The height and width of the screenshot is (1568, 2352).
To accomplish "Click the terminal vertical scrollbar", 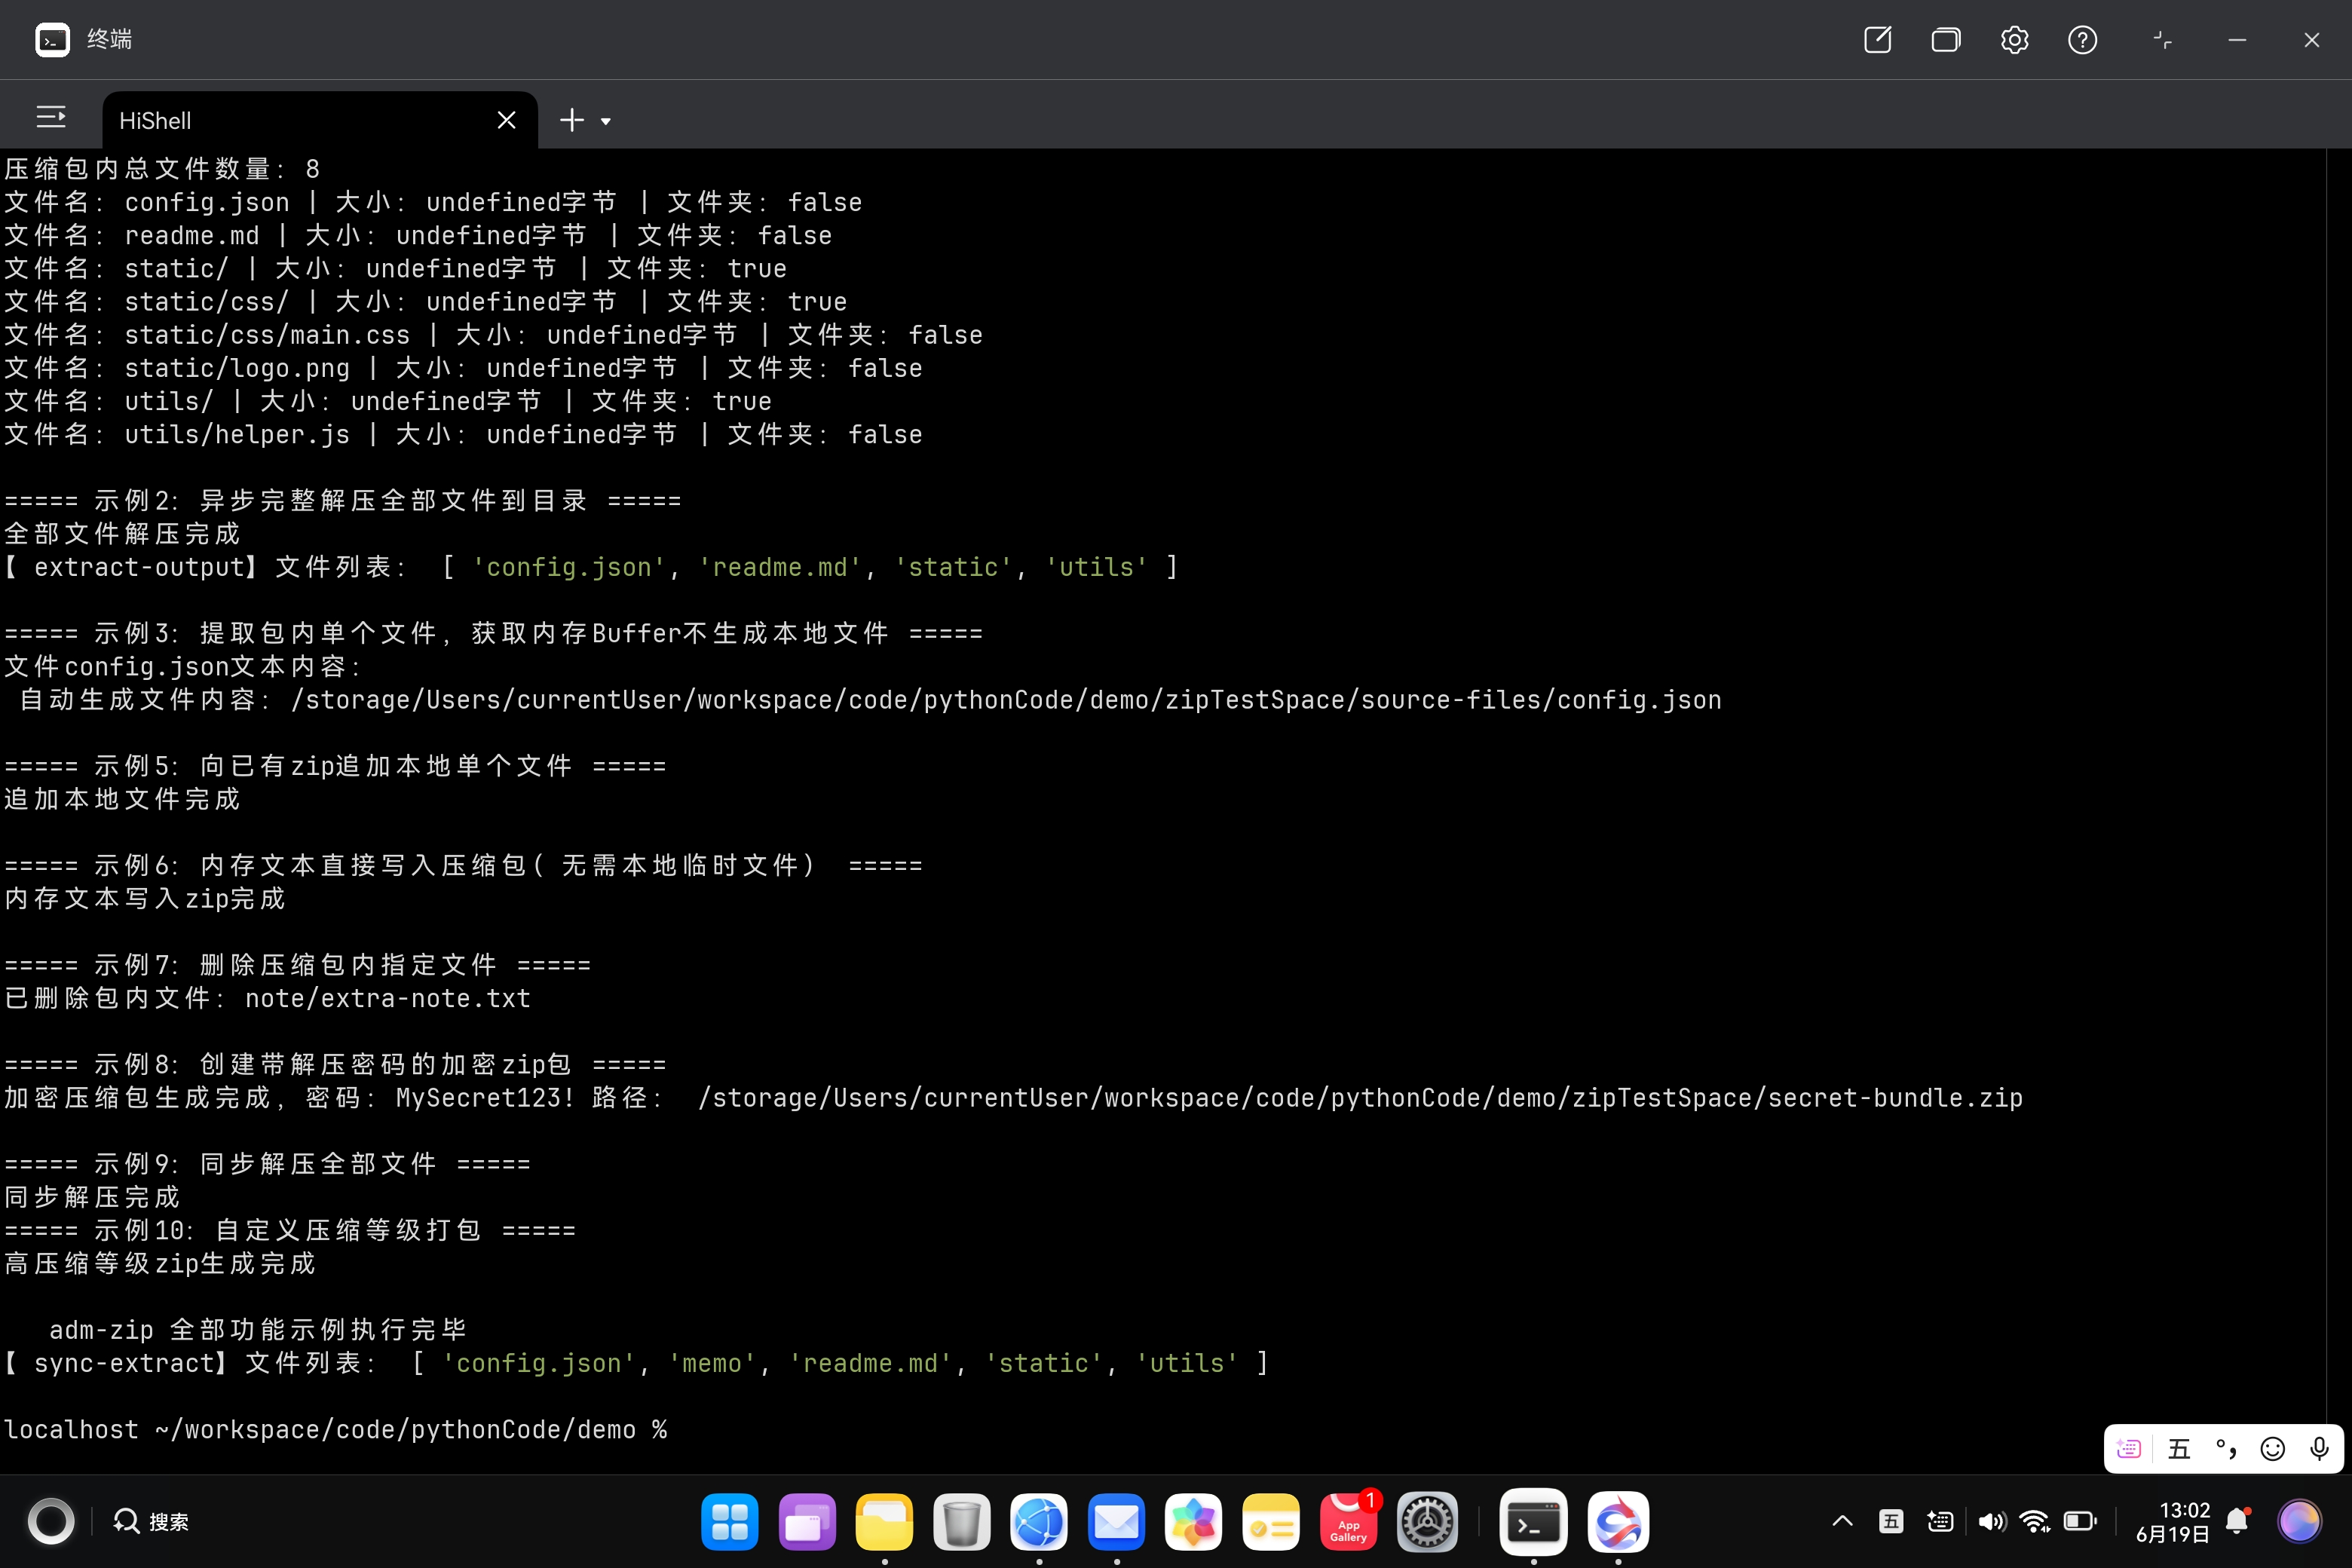I will (2338, 810).
